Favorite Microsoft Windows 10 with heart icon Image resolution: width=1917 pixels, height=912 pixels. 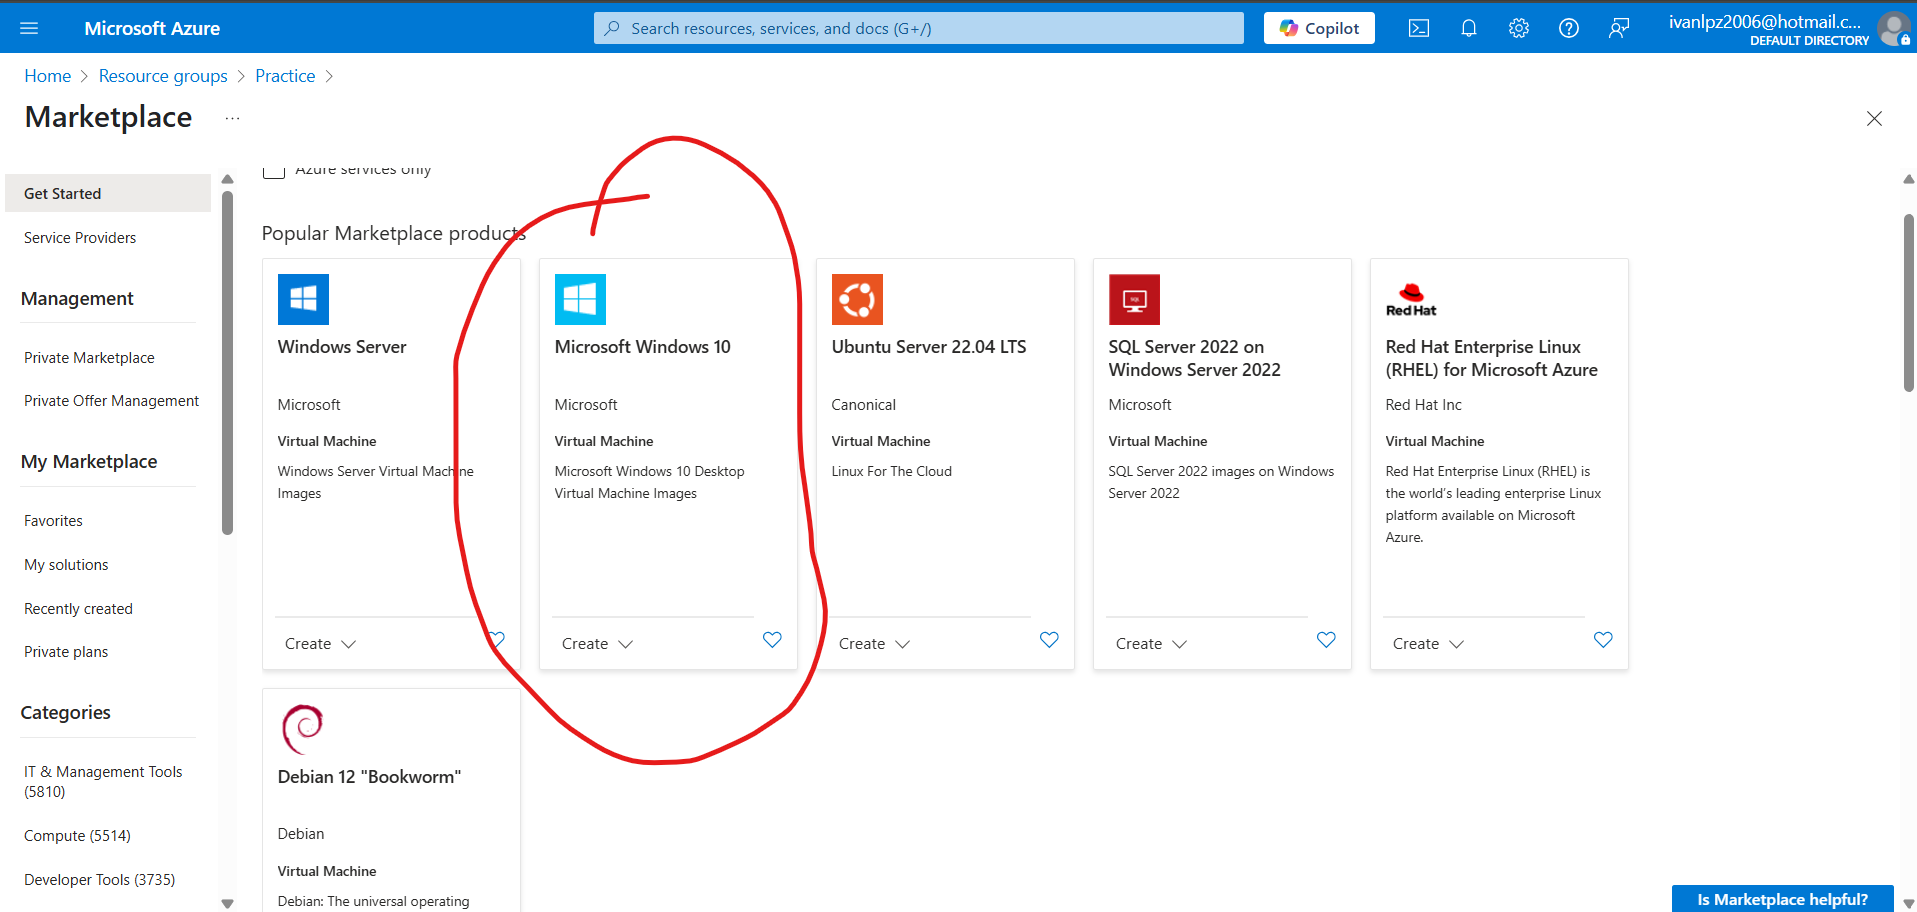(772, 640)
